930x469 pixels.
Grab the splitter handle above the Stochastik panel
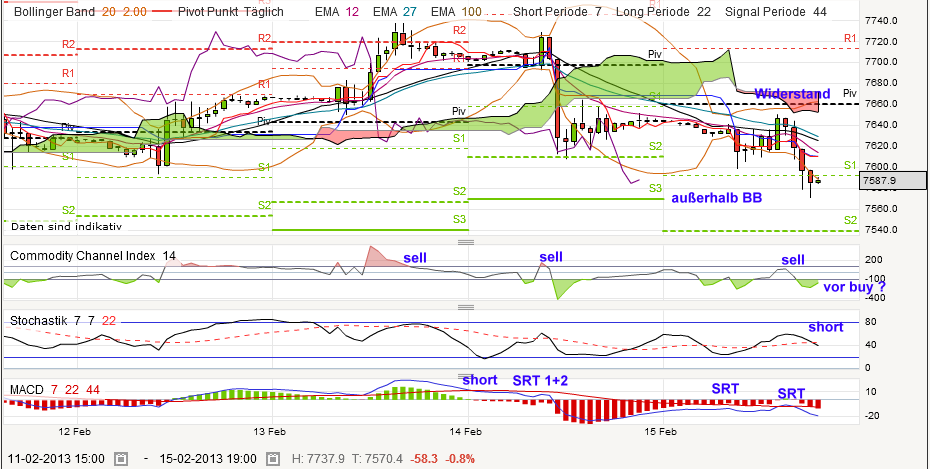point(466,307)
